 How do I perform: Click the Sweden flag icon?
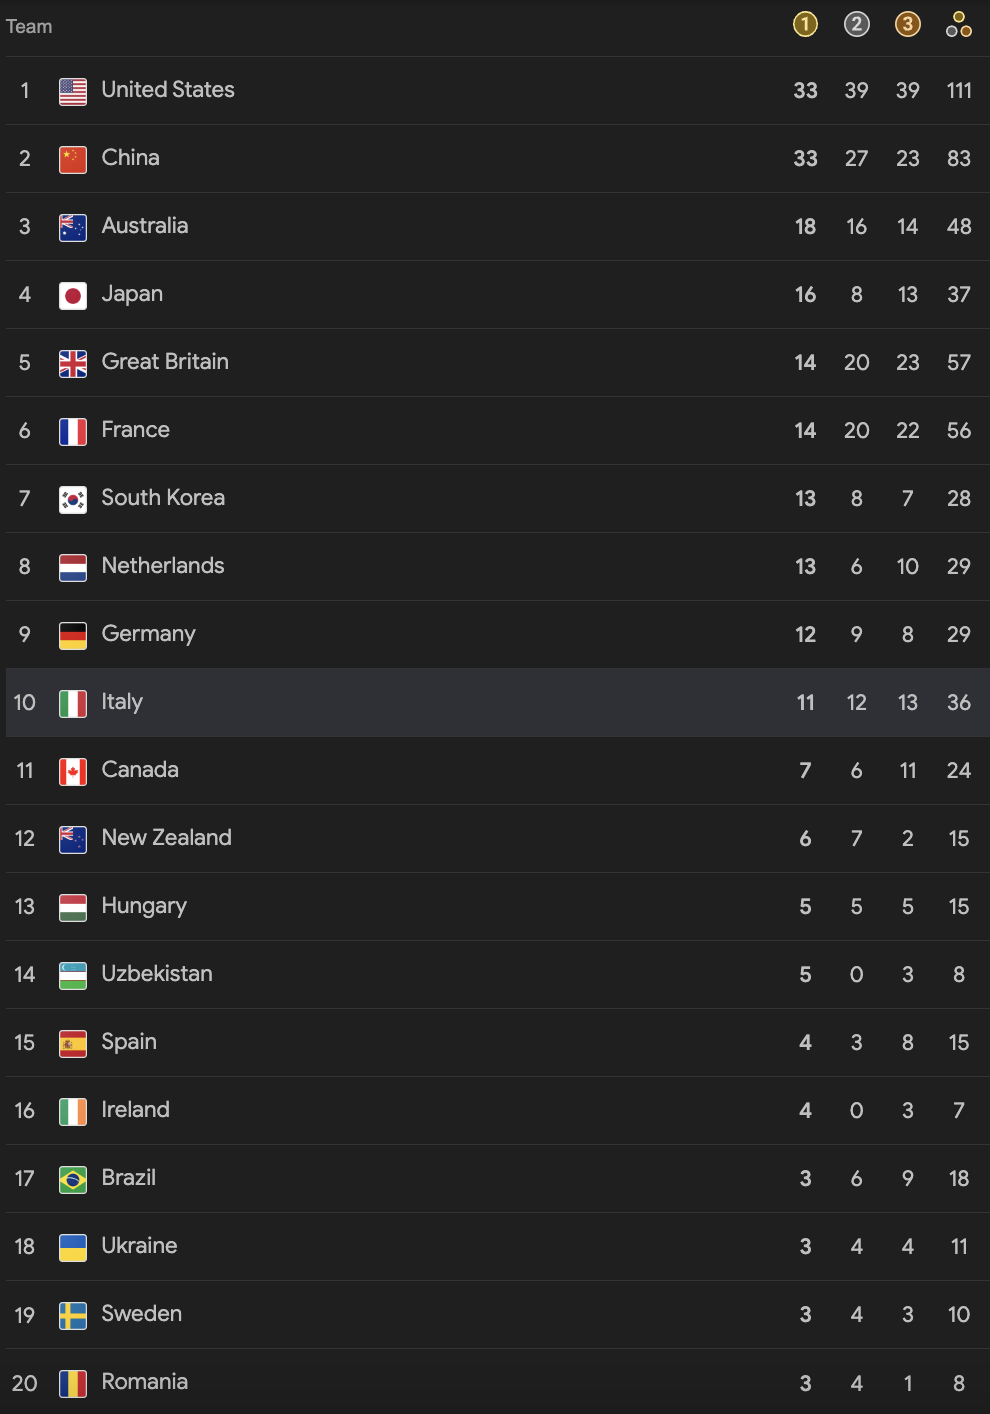coord(73,1315)
